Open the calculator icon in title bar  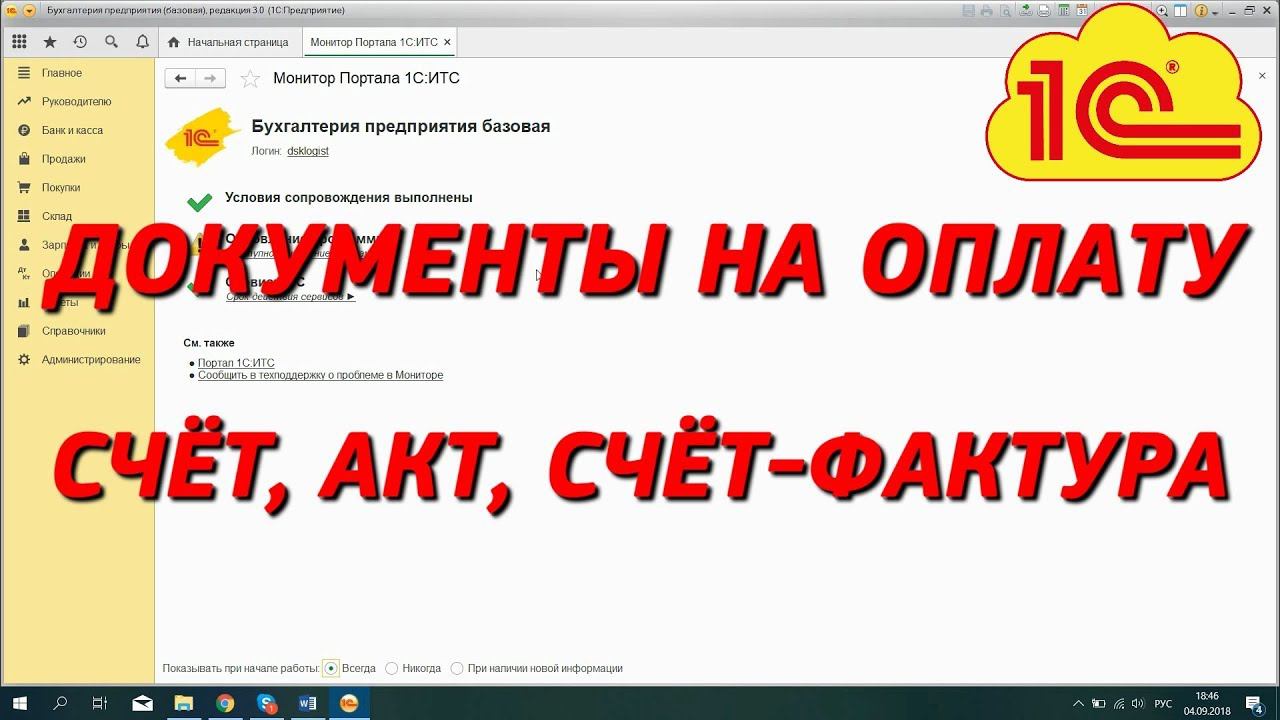(1064, 11)
